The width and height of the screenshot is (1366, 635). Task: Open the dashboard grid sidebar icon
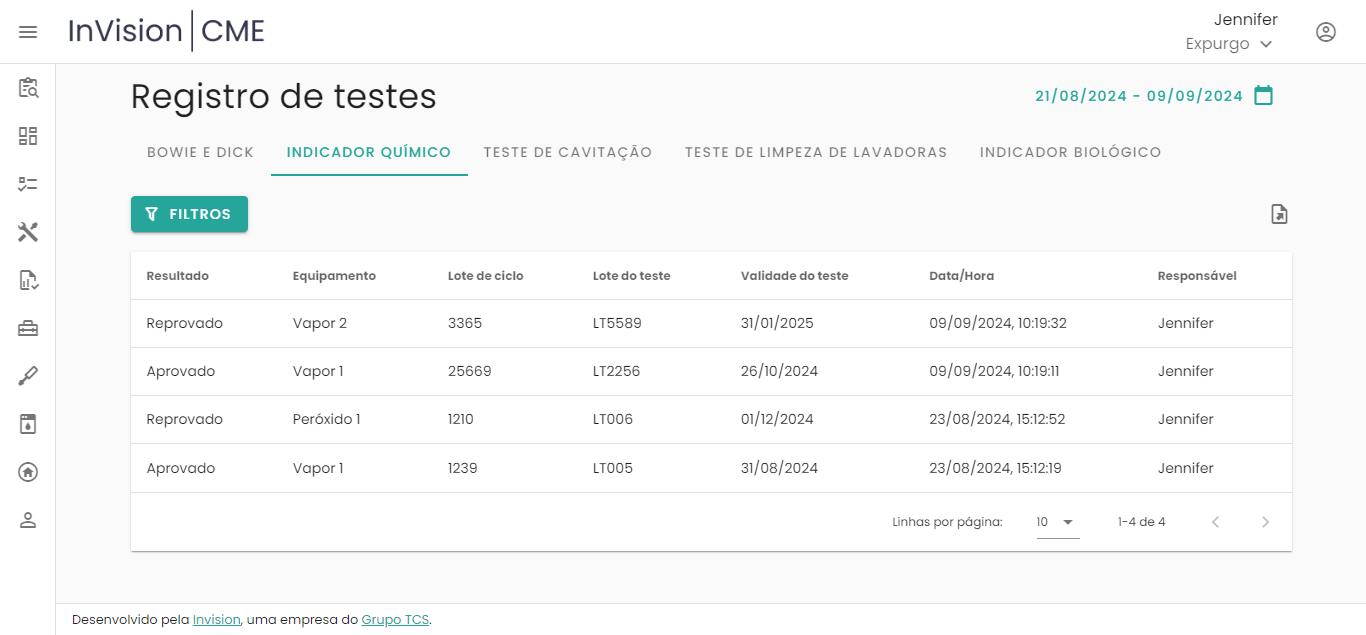[28, 136]
